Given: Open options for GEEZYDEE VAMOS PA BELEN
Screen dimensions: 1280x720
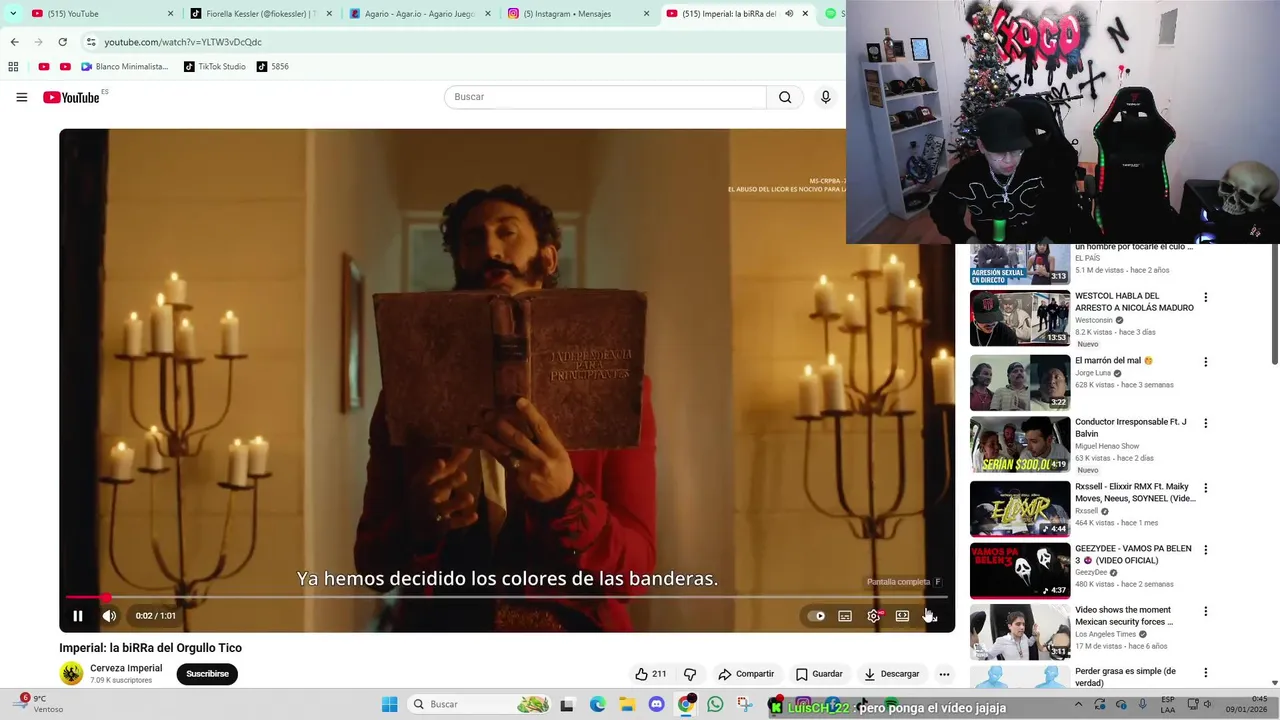Looking at the screenshot, I should point(1206,550).
